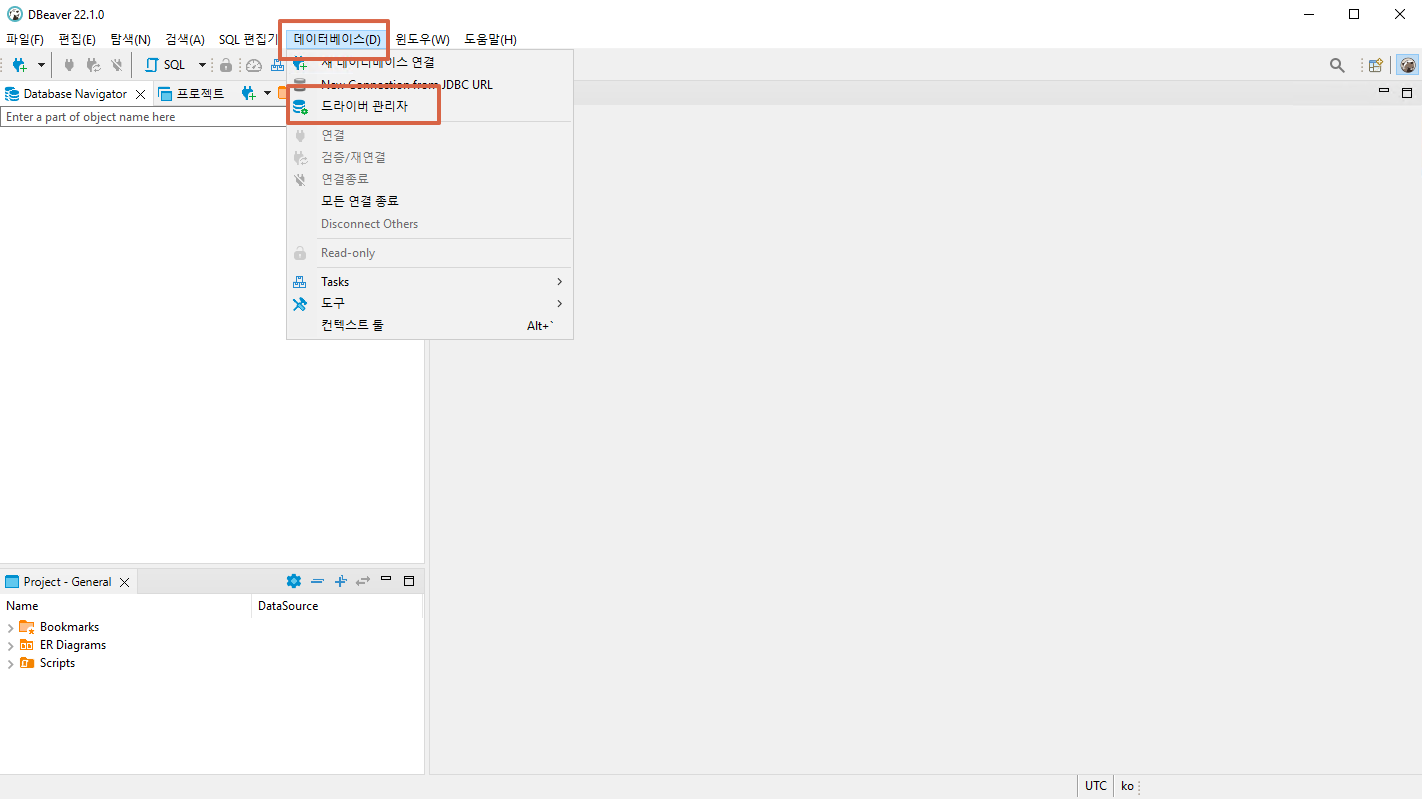Screen dimensions: 1422x799
Task: Open the dropdown arrow beside the main toolbar New Connection icon
Action: pyautogui.click(x=41, y=65)
